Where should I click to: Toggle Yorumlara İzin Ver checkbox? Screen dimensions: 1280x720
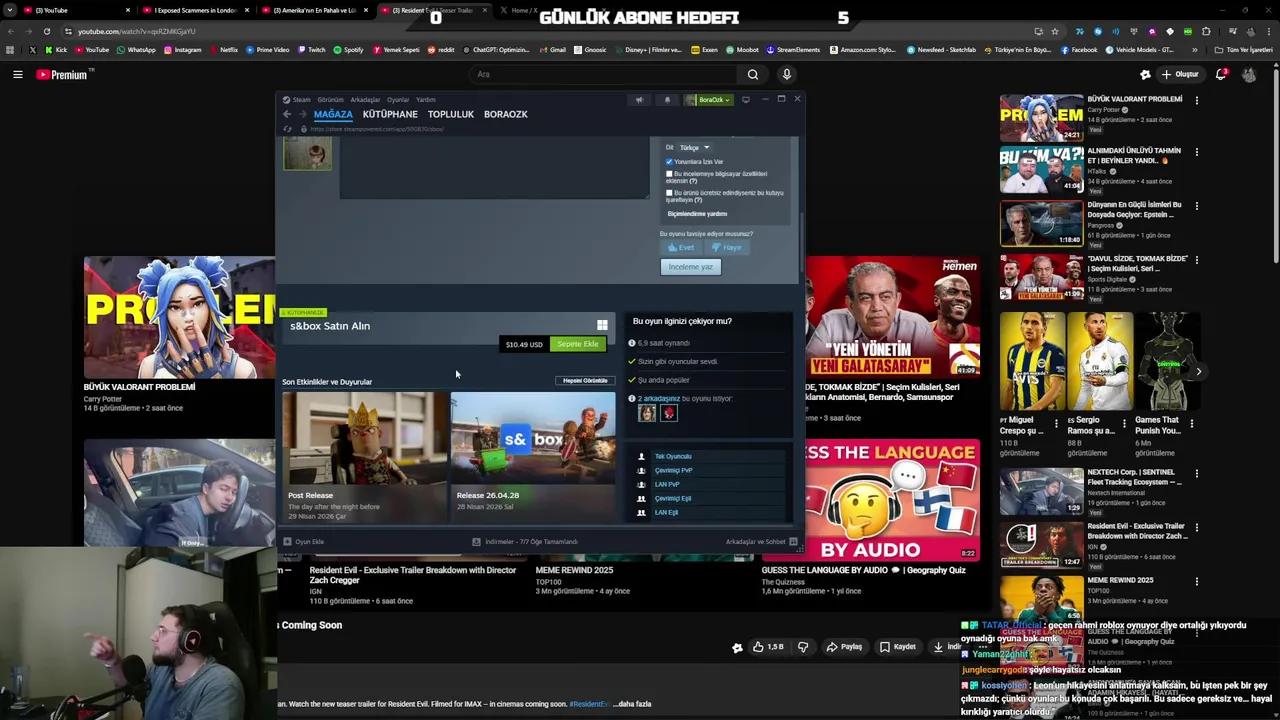pyautogui.click(x=669, y=162)
